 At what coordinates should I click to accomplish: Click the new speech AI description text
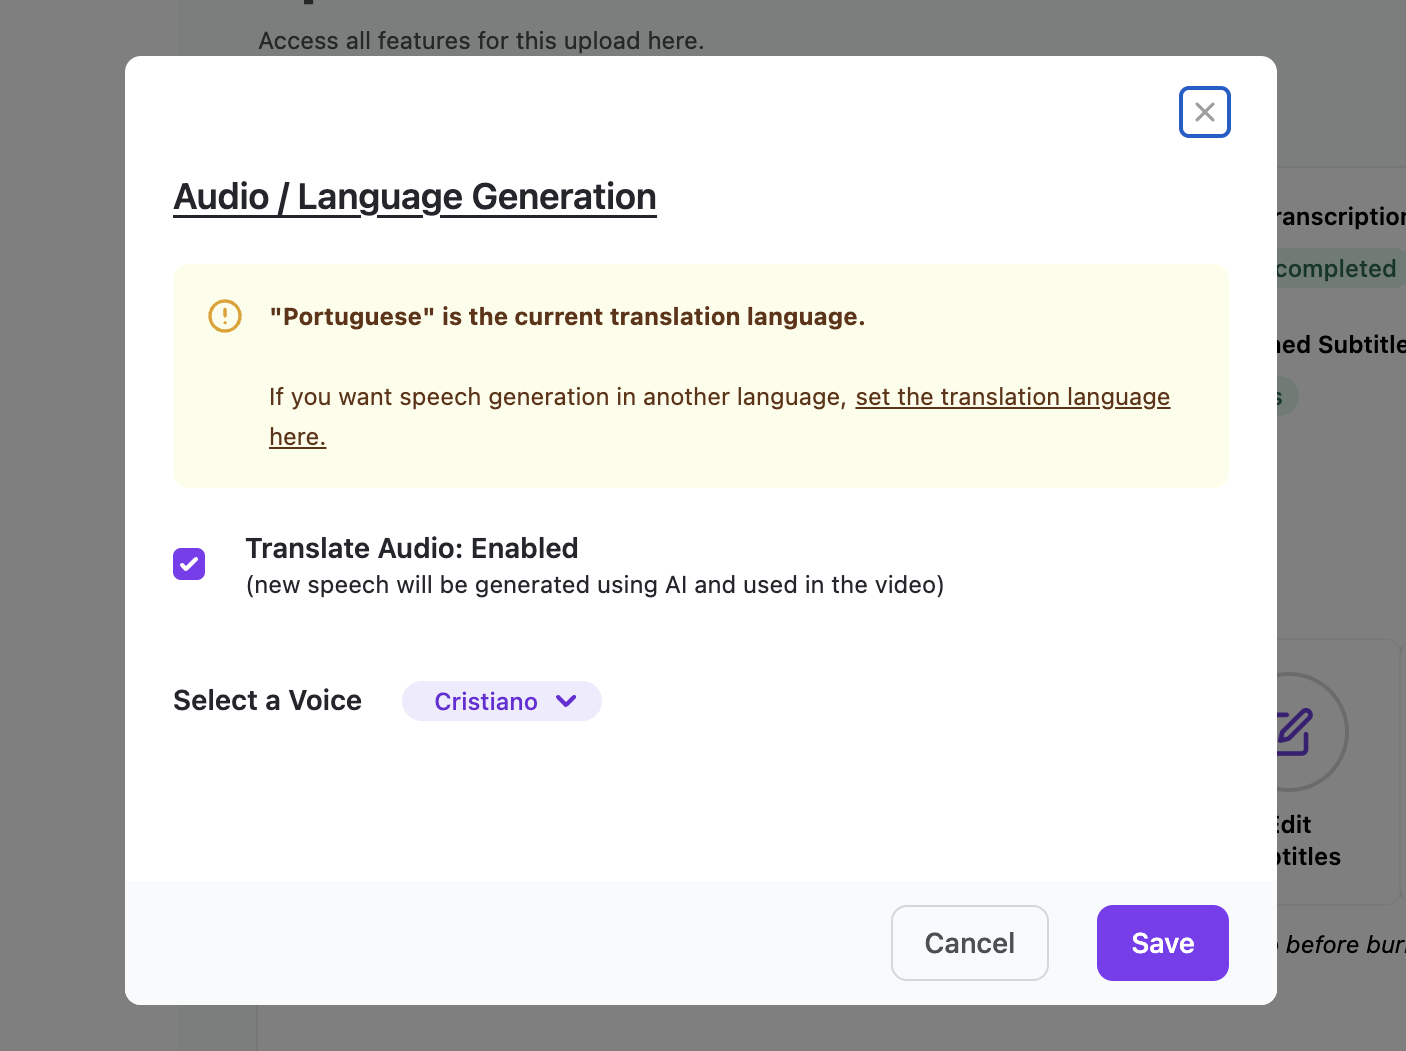(595, 585)
